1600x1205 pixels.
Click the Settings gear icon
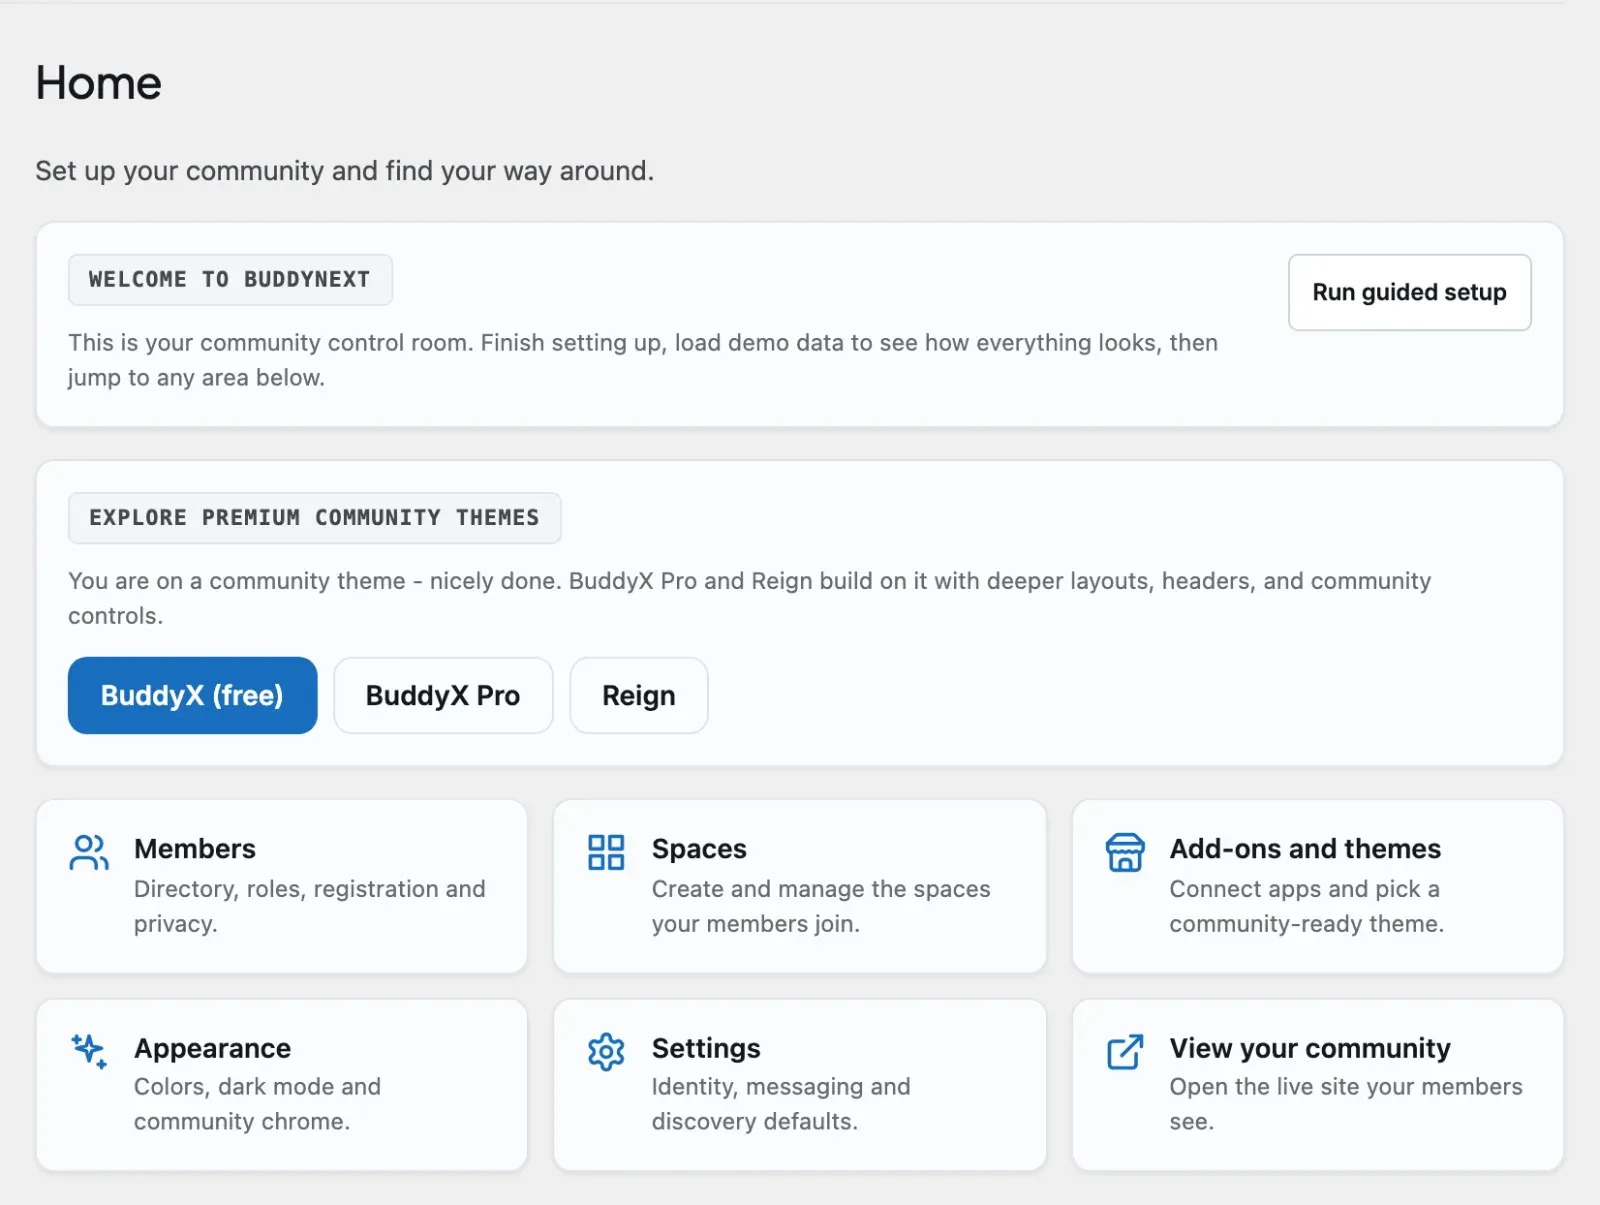pos(606,1052)
